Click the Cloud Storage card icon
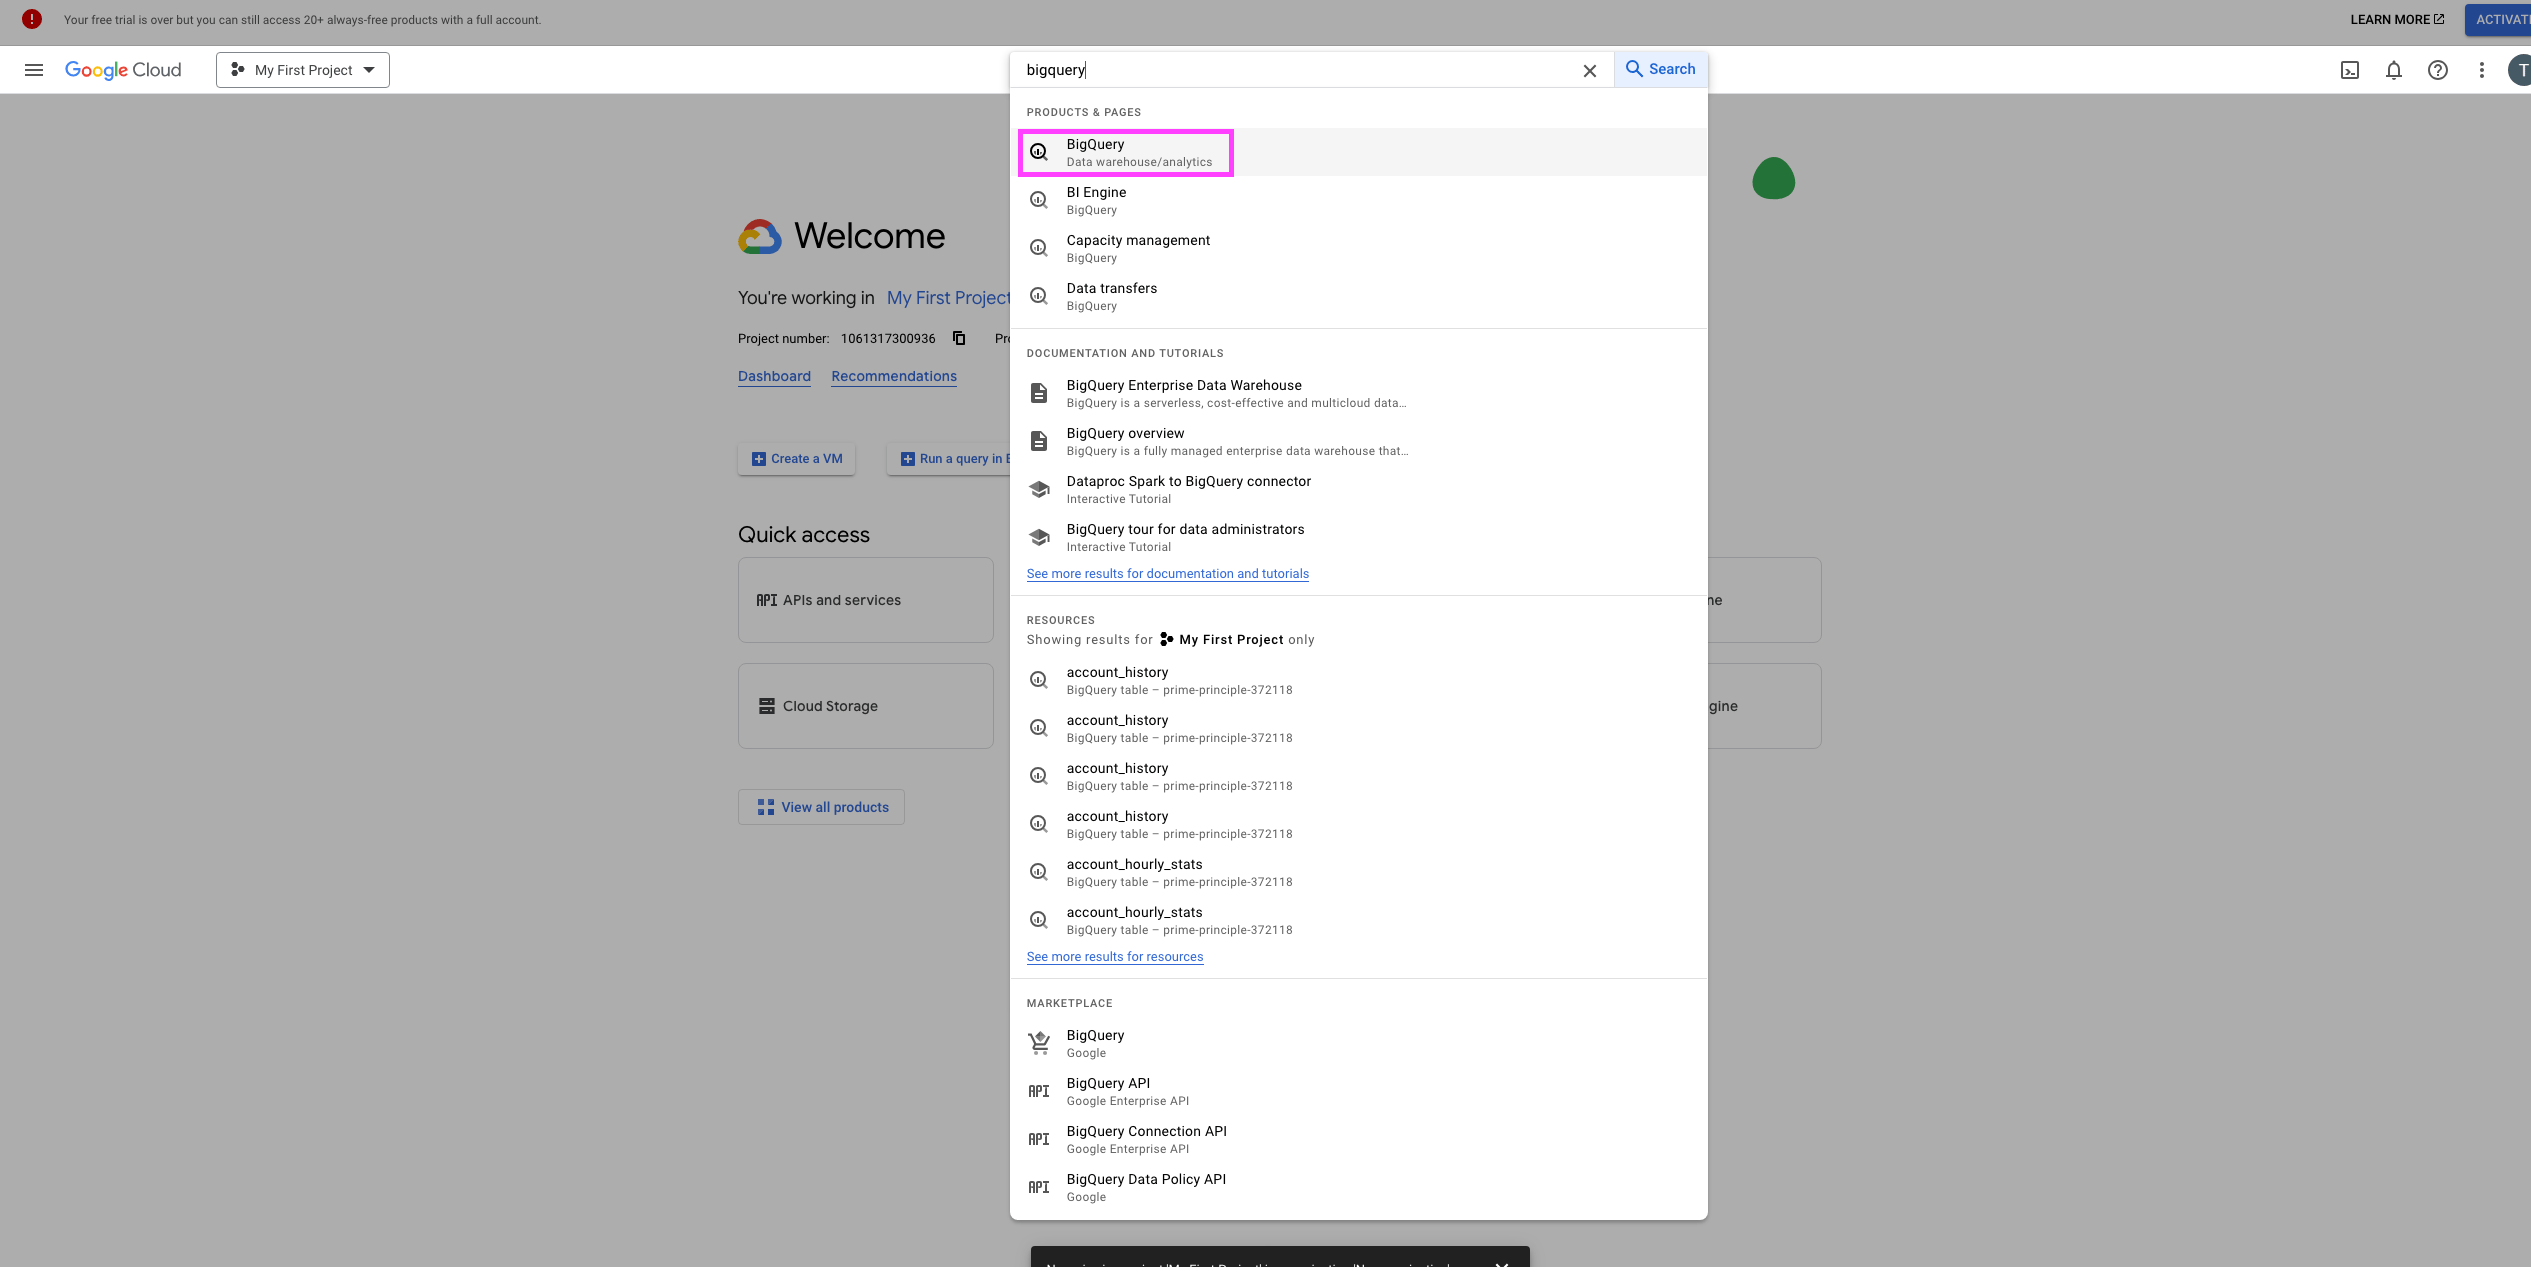Viewport: 2531px width, 1267px height. (x=767, y=706)
